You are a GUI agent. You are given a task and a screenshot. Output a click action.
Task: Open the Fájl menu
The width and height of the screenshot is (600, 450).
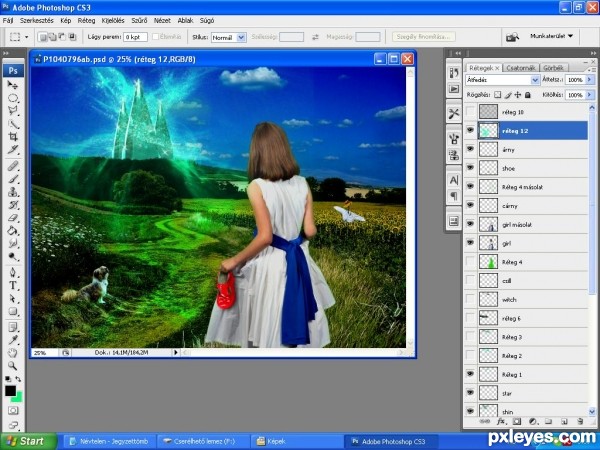click(8, 21)
